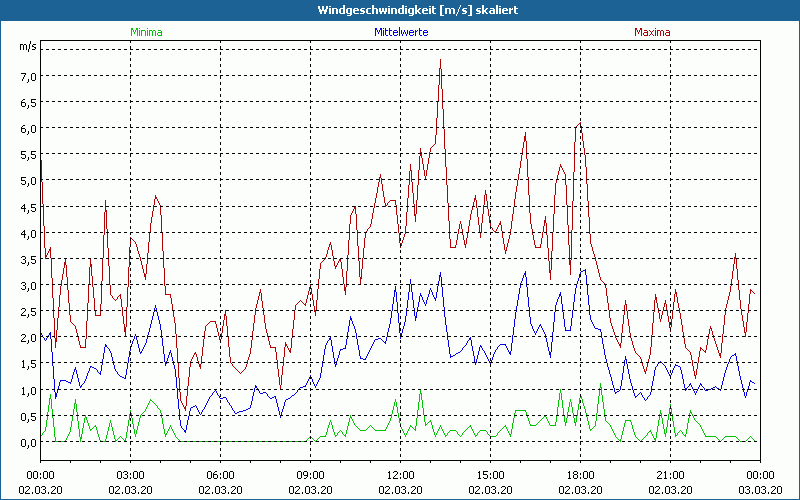This screenshot has width=800, height=500.
Task: Click the 4,0 y-axis value
Action: (29, 234)
